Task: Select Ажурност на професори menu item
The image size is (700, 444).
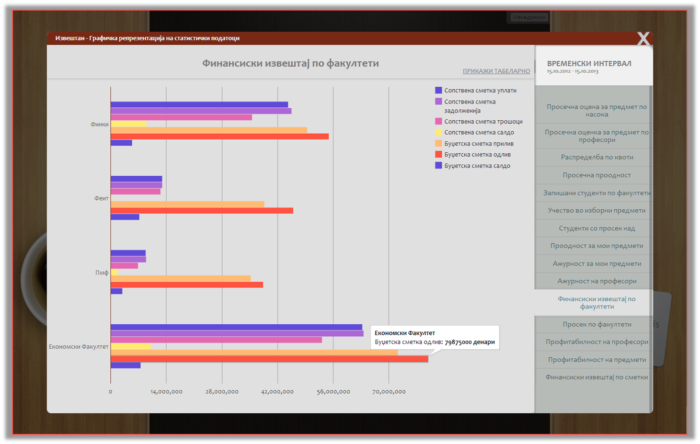Action: (596, 281)
